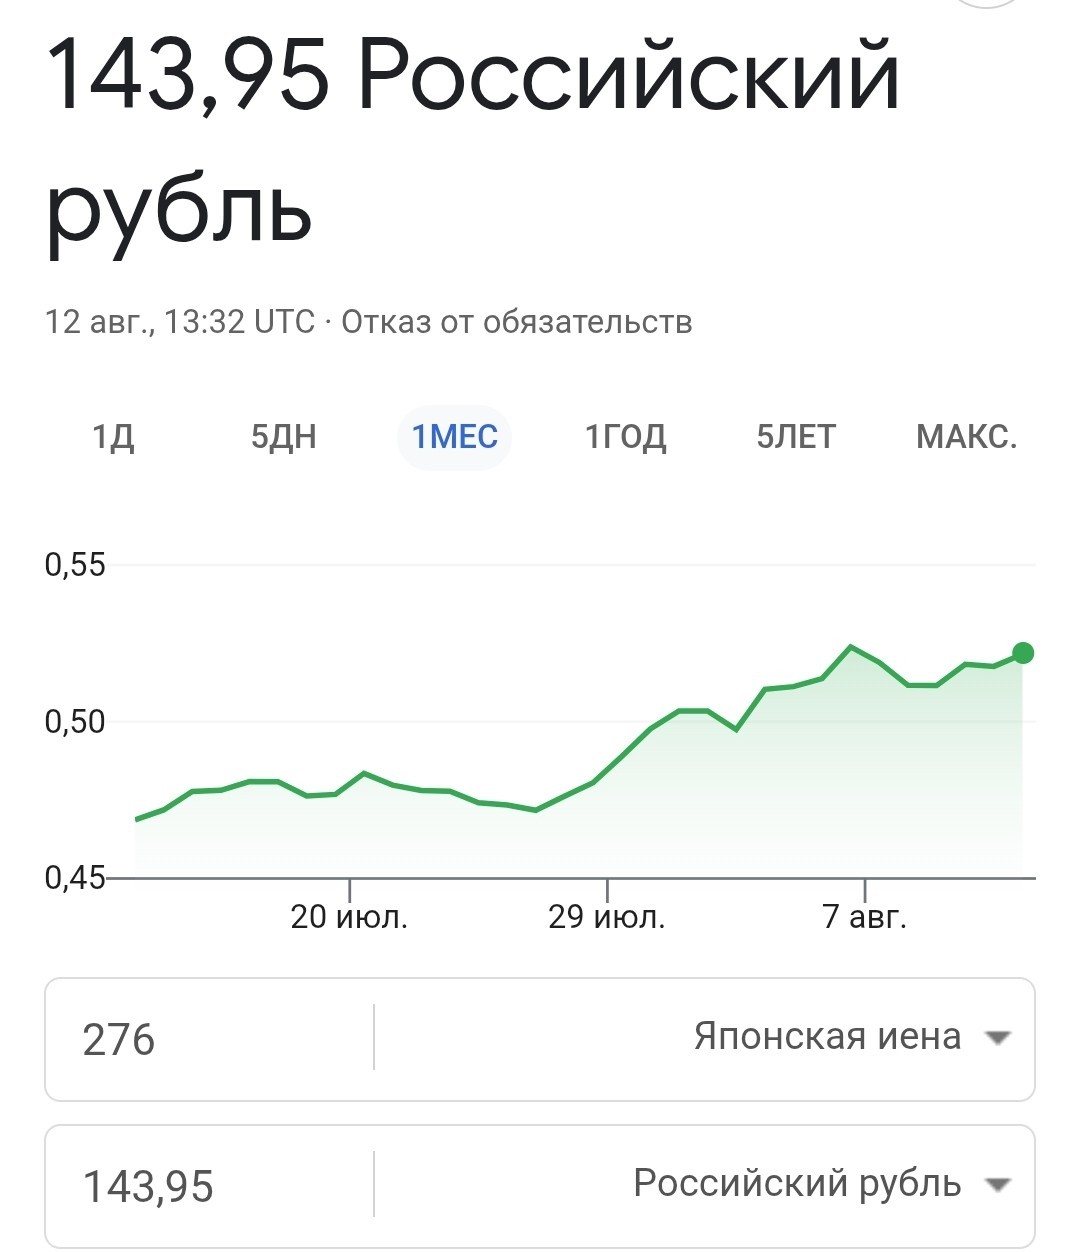1080x1252 pixels.
Task: Expand the Японская иена dropdown arrow
Action: tap(996, 1038)
